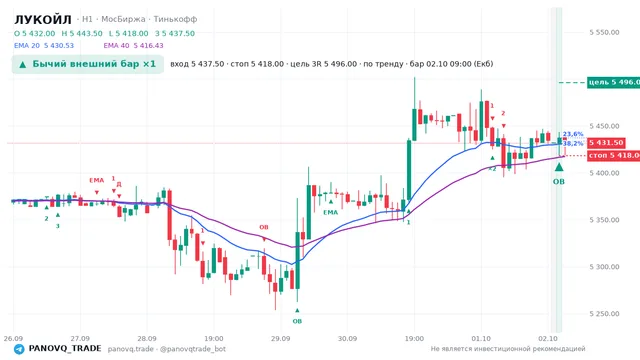Click the 5 550.00 price axis label
This screenshot has height=360, width=640.
(x=604, y=32)
